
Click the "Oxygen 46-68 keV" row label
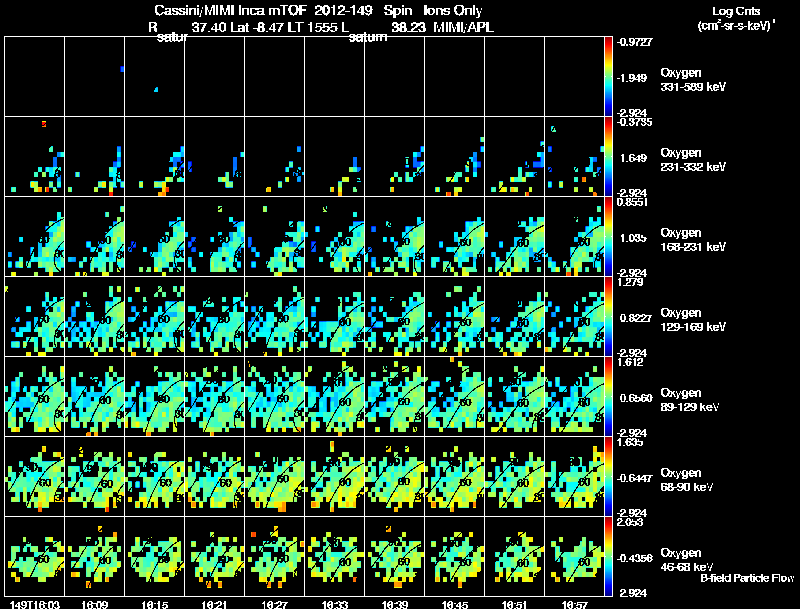point(687,560)
